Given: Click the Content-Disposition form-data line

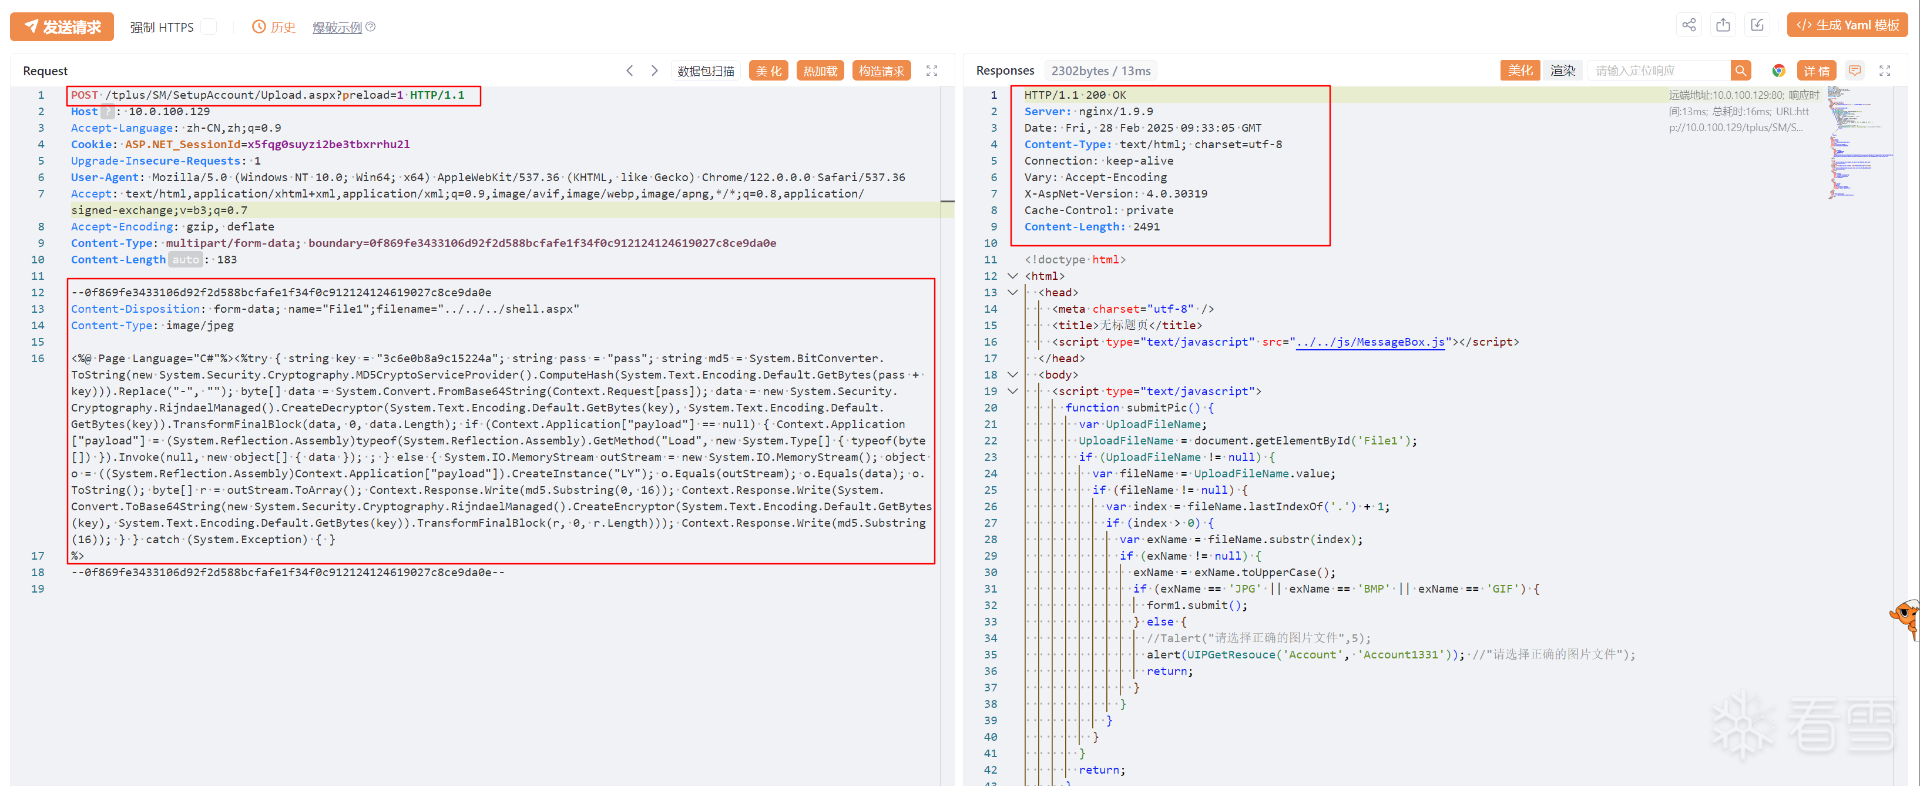Looking at the screenshot, I should (325, 309).
